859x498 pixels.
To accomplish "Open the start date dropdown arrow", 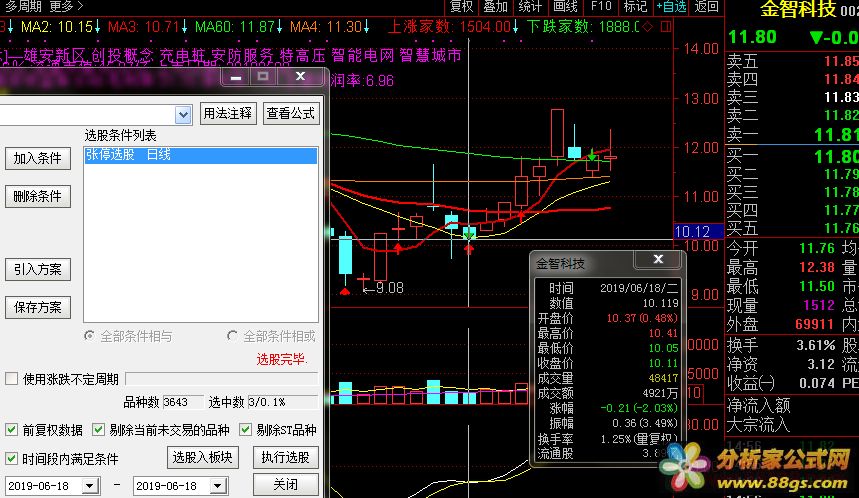I will pyautogui.click(x=89, y=485).
